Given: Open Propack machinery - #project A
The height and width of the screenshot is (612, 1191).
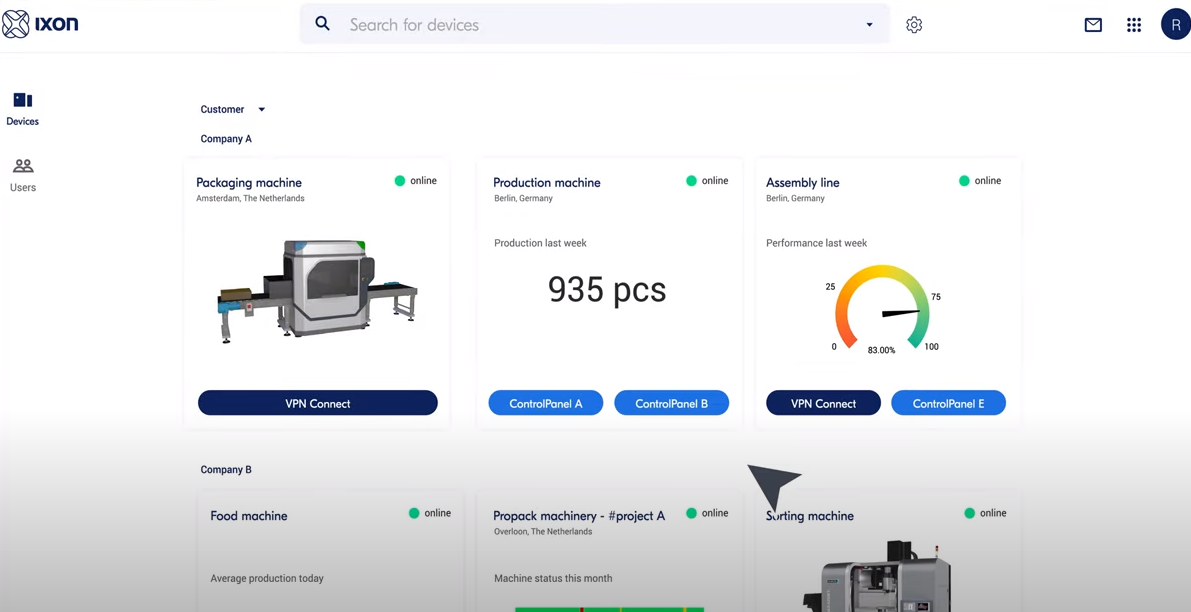Looking at the screenshot, I should pos(579,516).
